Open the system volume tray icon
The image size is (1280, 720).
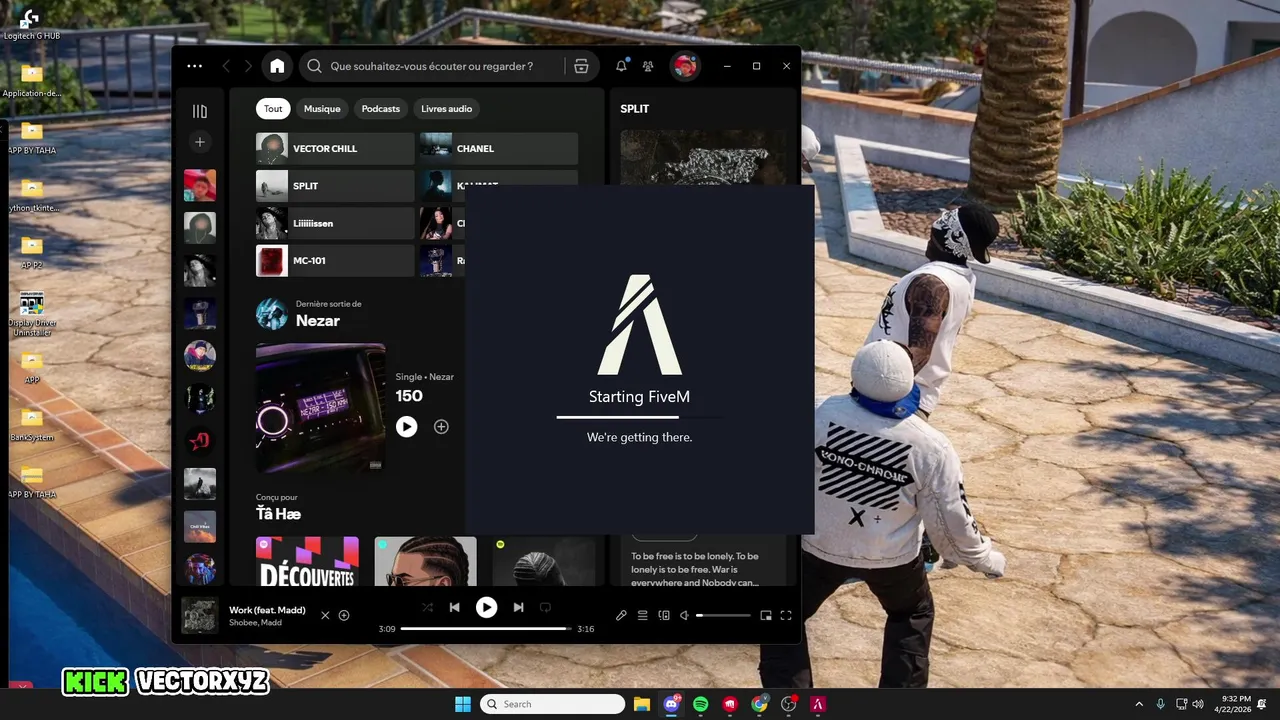[x=1198, y=704]
